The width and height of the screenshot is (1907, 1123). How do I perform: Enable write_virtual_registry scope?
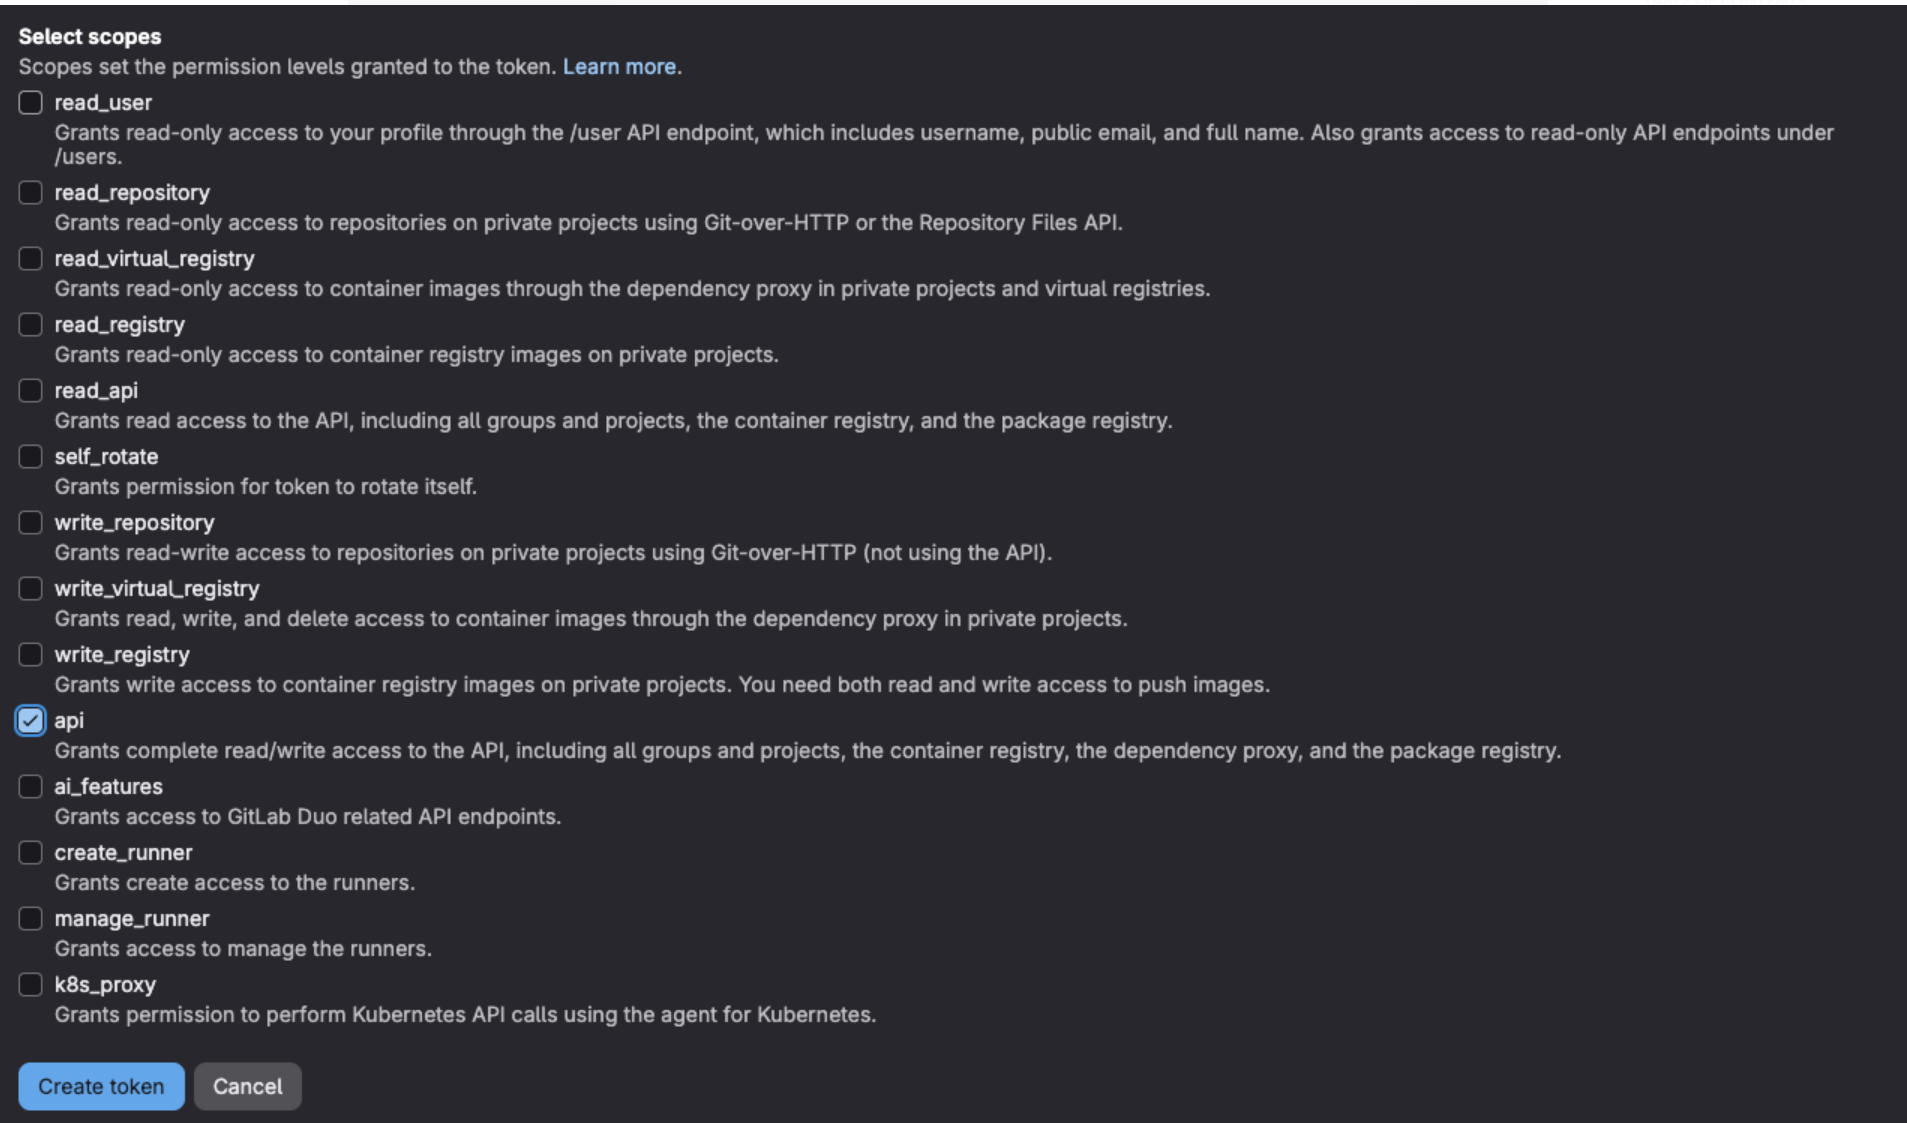click(31, 589)
